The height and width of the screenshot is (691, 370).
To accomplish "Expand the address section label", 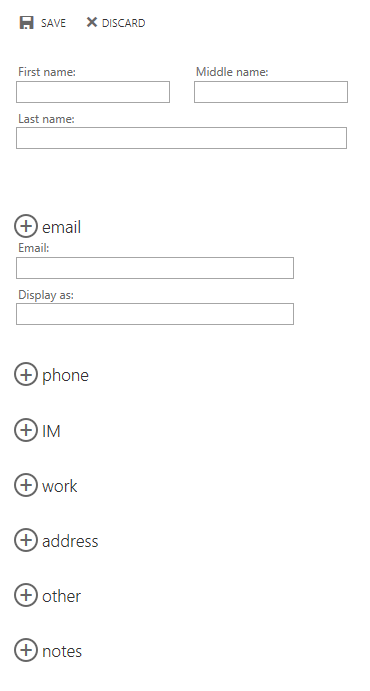I will tap(70, 541).
